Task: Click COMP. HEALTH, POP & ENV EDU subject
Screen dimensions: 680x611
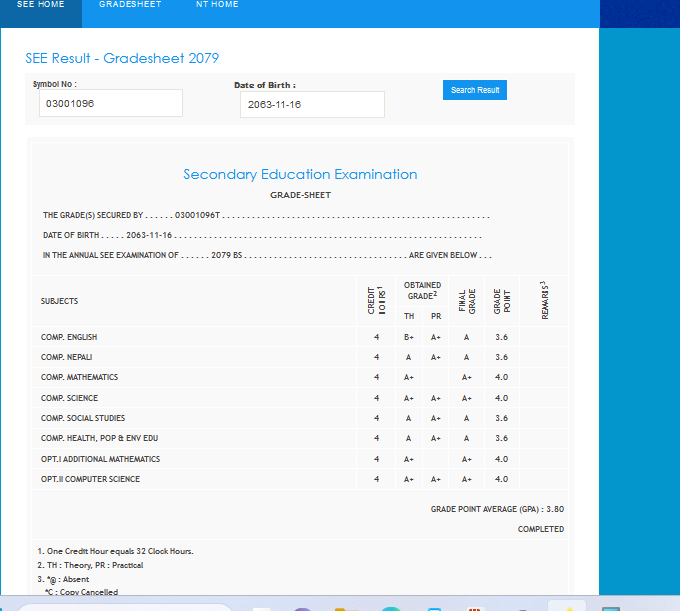Action: tap(99, 438)
